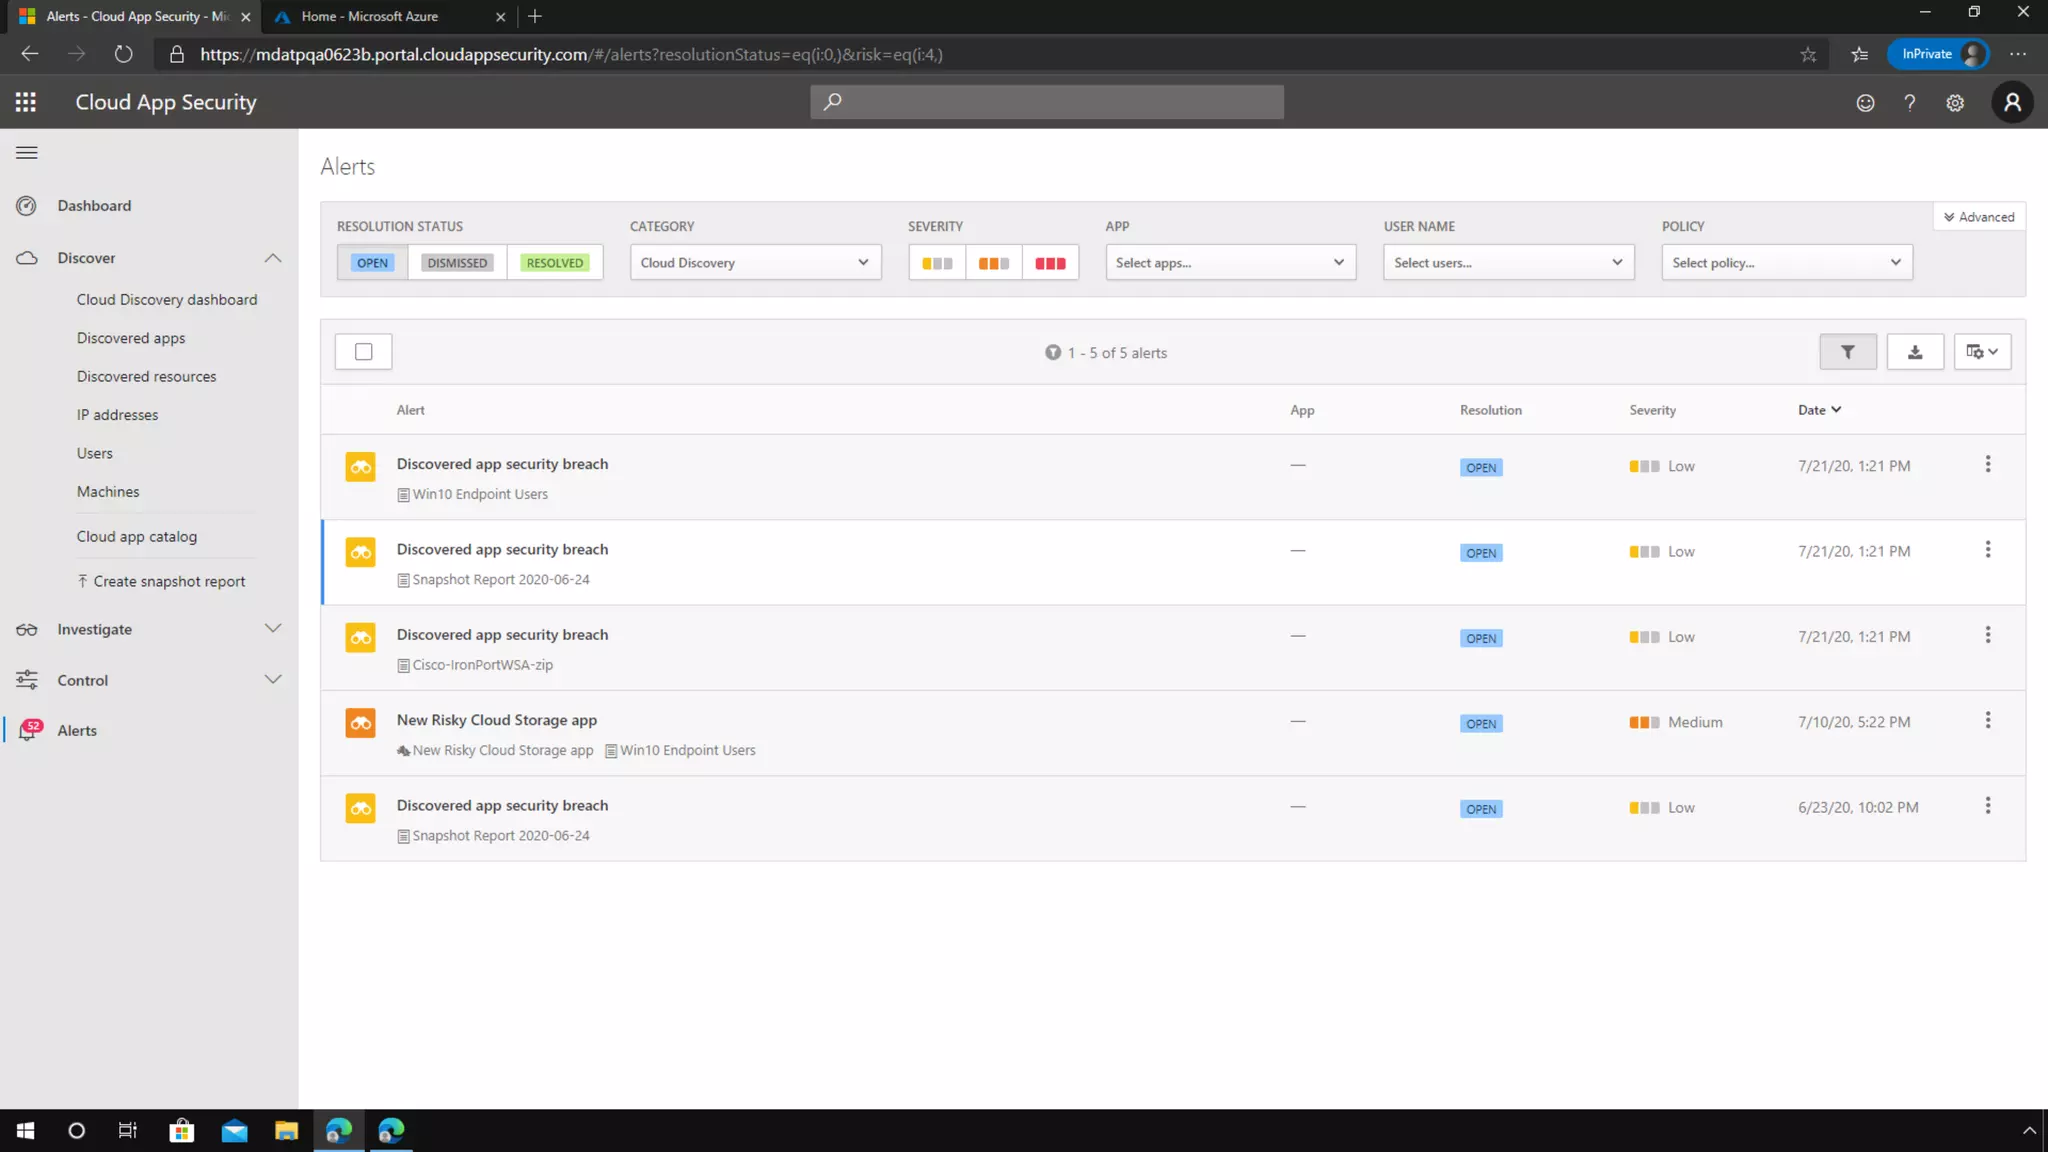Click the feedback smiley icon
The width and height of the screenshot is (2048, 1152).
[x=1865, y=103]
